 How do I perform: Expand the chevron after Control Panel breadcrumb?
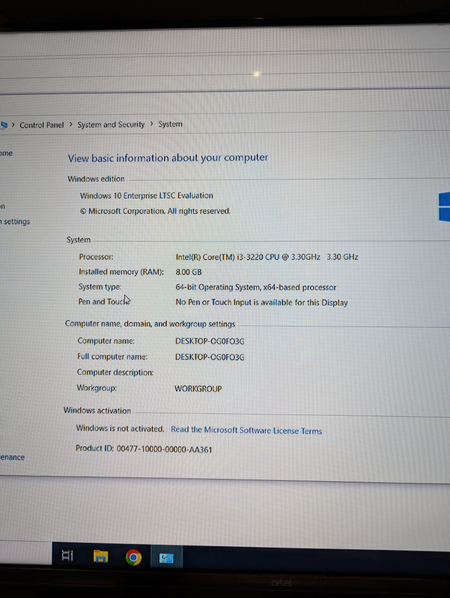pos(71,124)
